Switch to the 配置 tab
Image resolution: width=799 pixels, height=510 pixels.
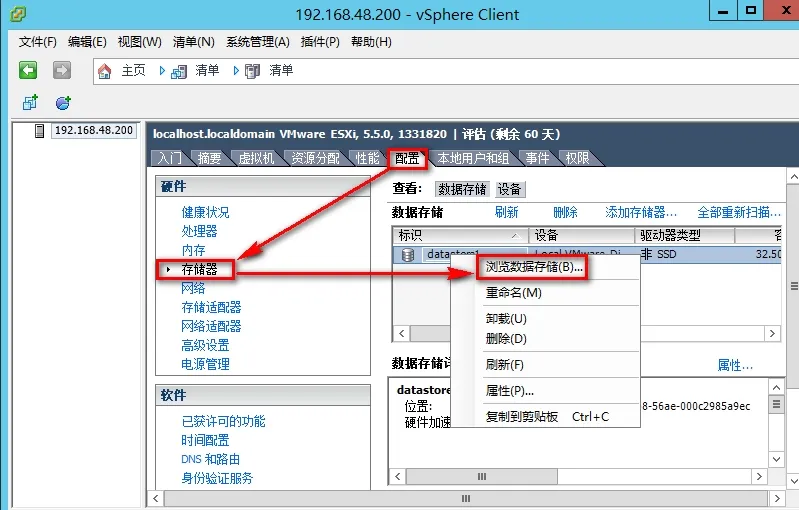407,158
